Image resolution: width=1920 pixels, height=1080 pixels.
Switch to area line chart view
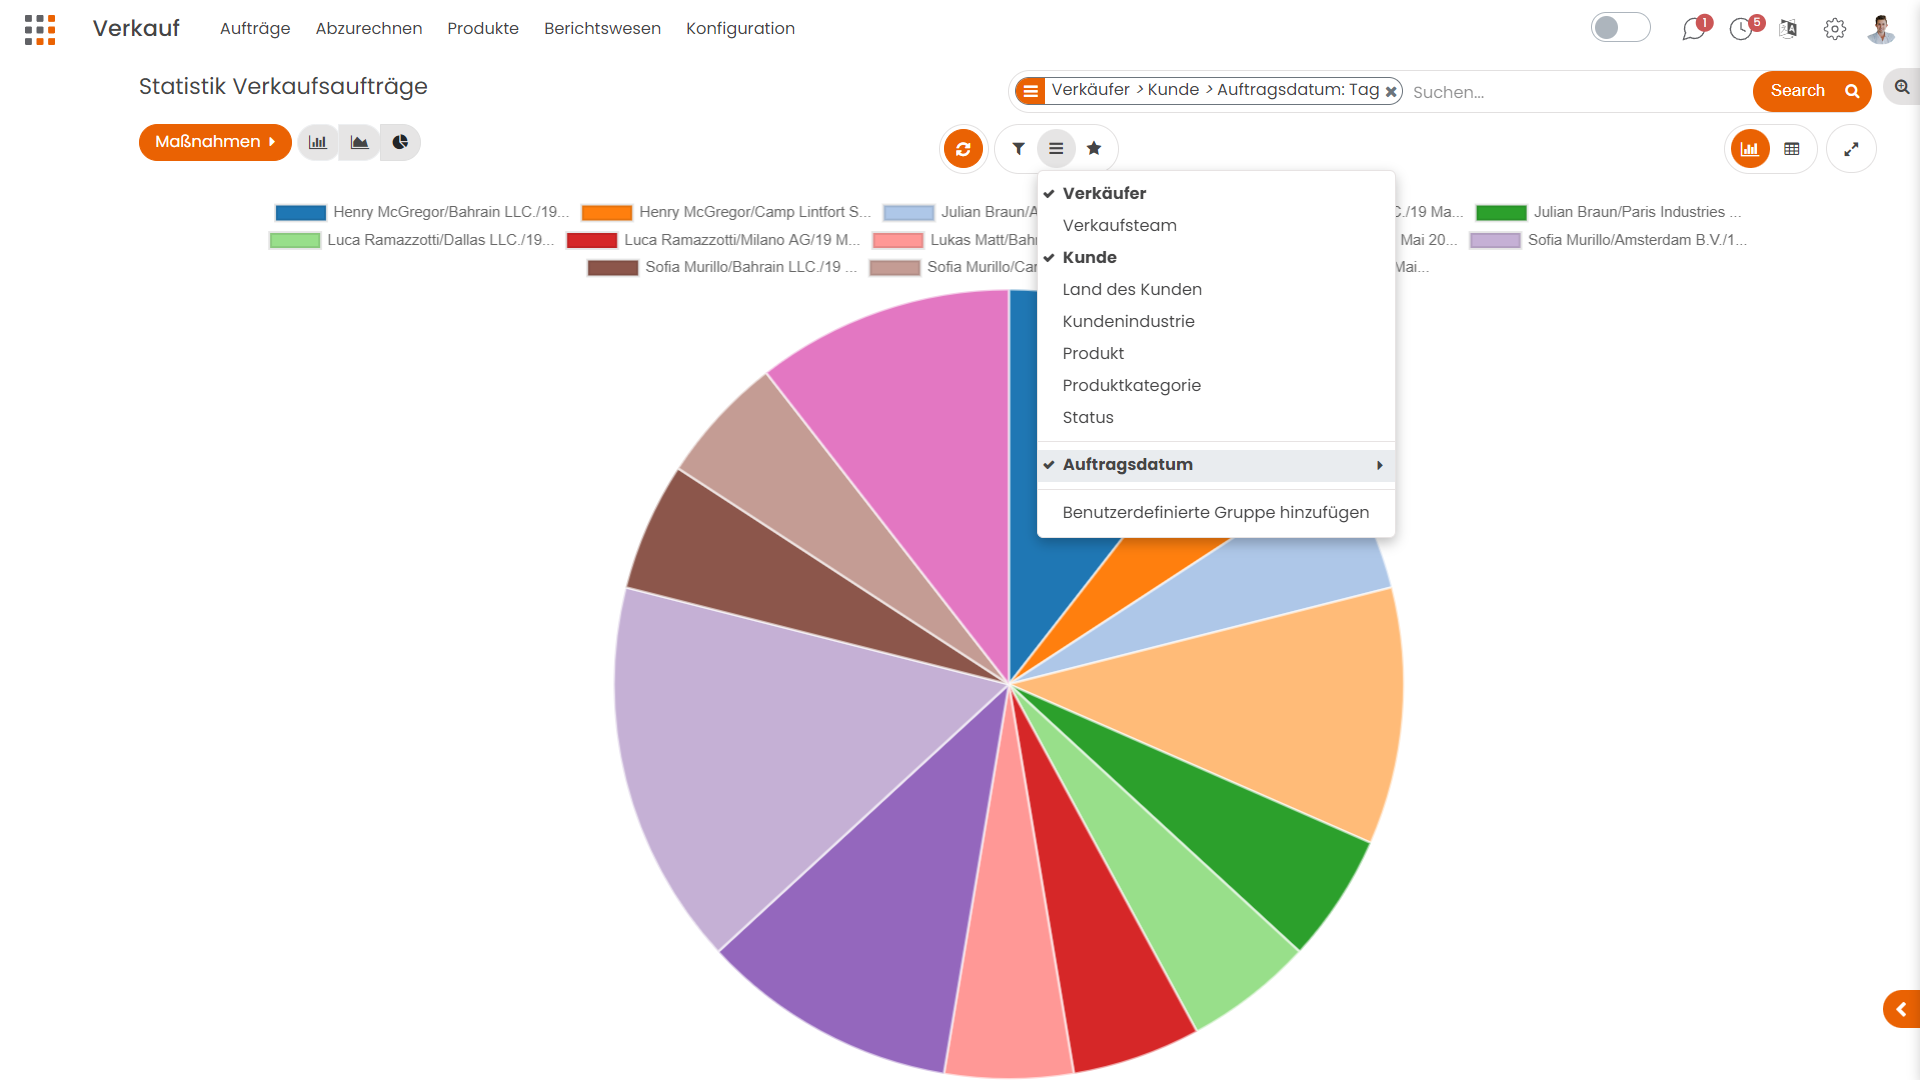[x=359, y=142]
